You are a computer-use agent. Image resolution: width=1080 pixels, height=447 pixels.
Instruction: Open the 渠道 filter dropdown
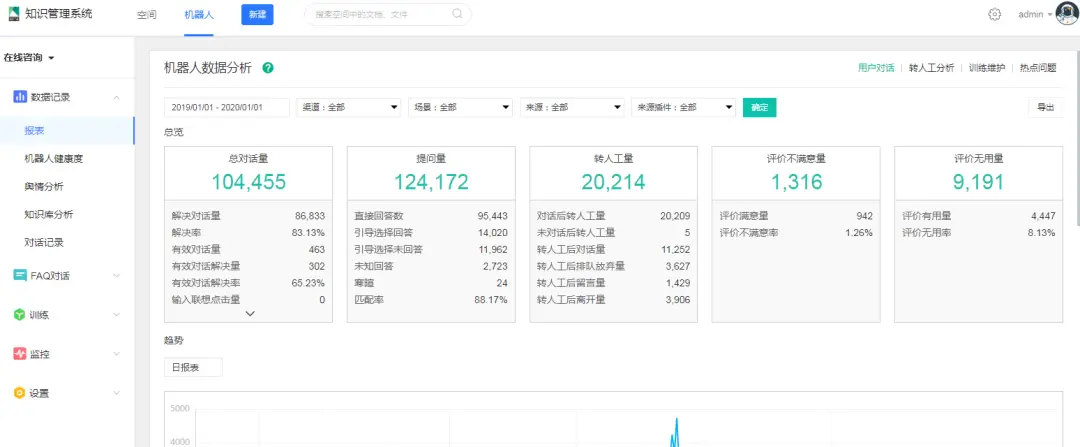347,107
